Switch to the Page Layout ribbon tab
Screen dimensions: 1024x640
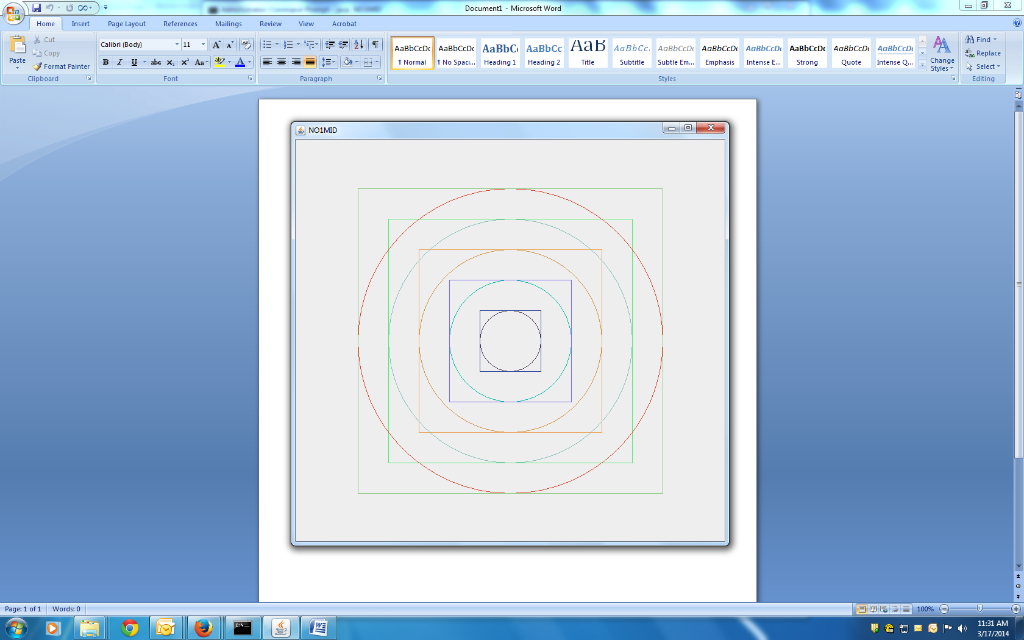(x=126, y=23)
